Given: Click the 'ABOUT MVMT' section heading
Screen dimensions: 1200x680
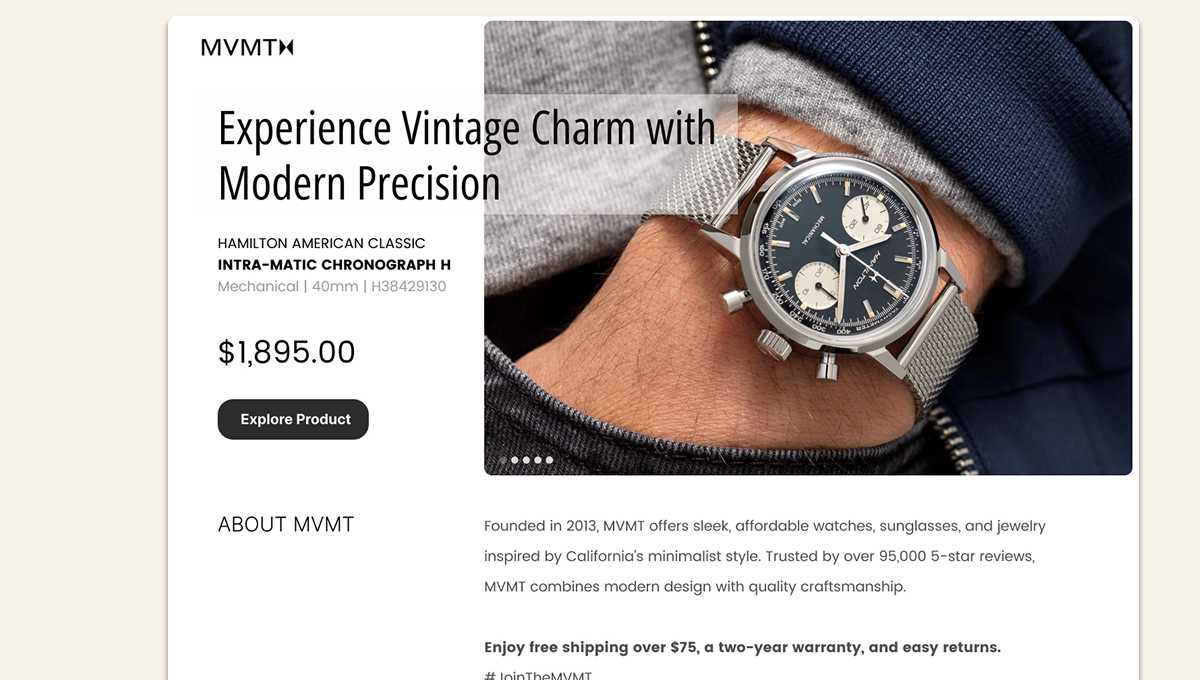Looking at the screenshot, I should pyautogui.click(x=285, y=525).
